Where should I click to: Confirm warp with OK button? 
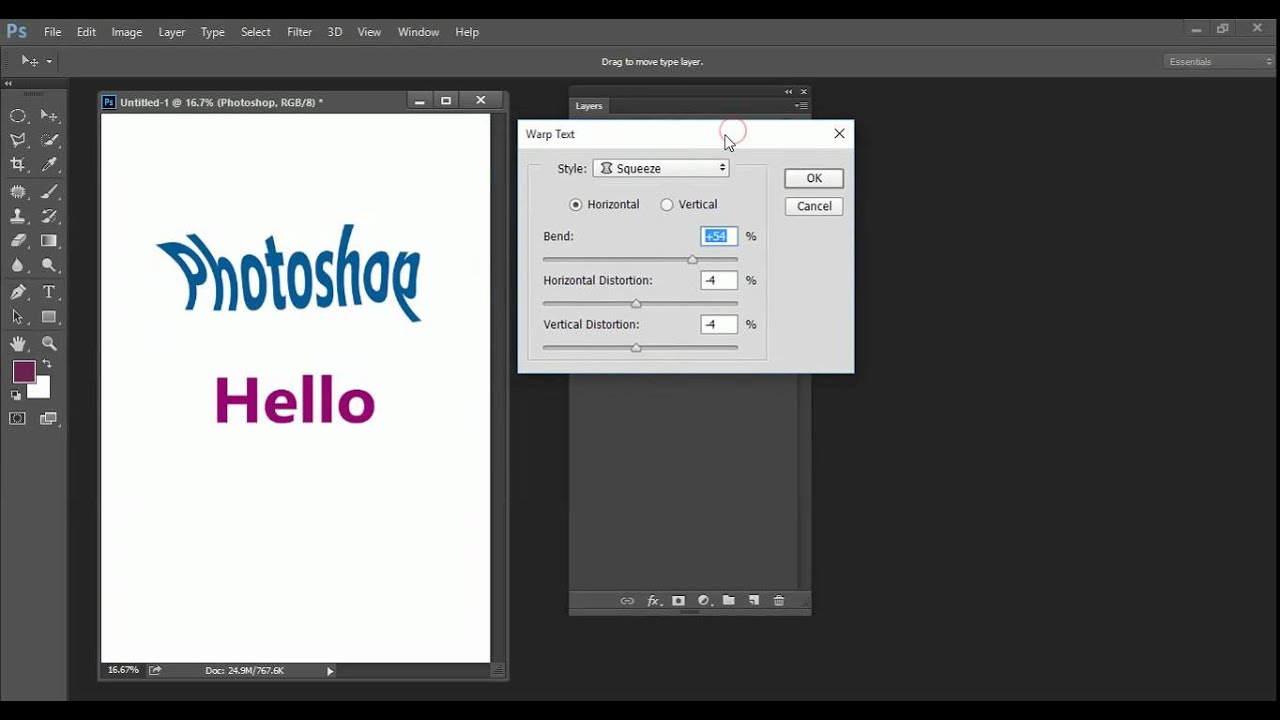[814, 178]
